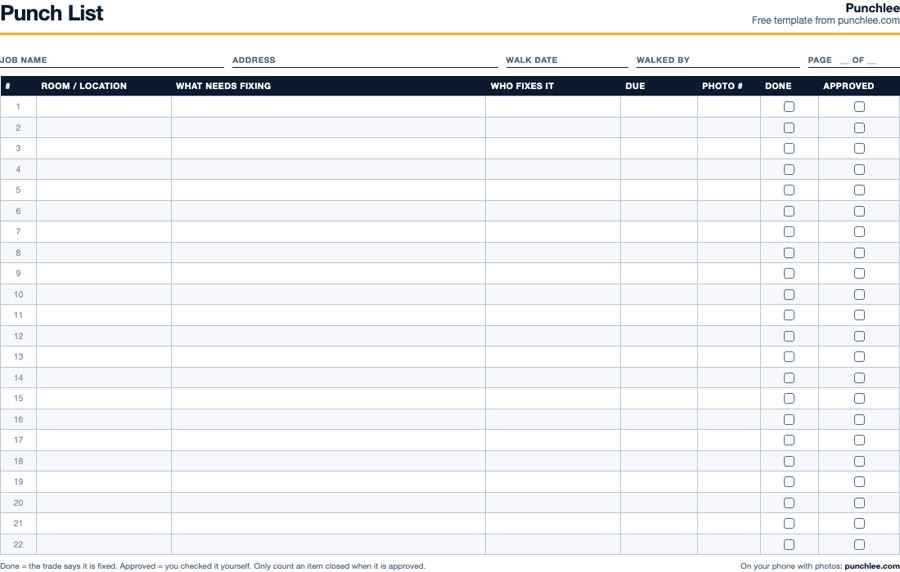Click the Address field line
The width and height of the screenshot is (900, 572).
[365, 61]
